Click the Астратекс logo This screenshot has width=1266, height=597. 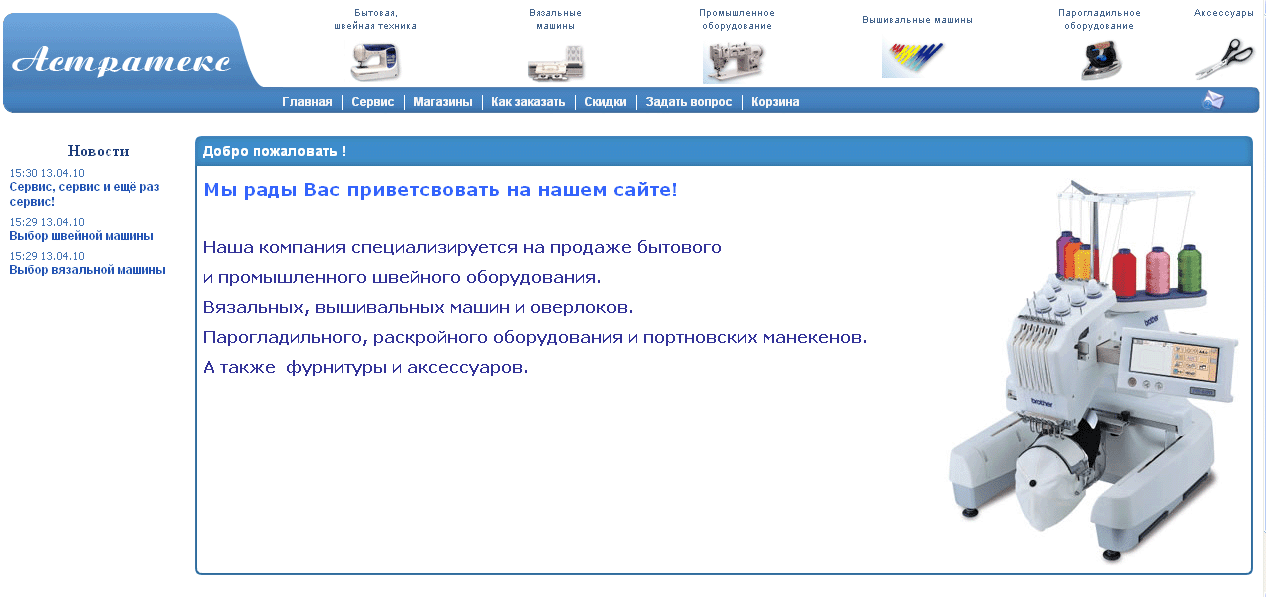point(122,60)
